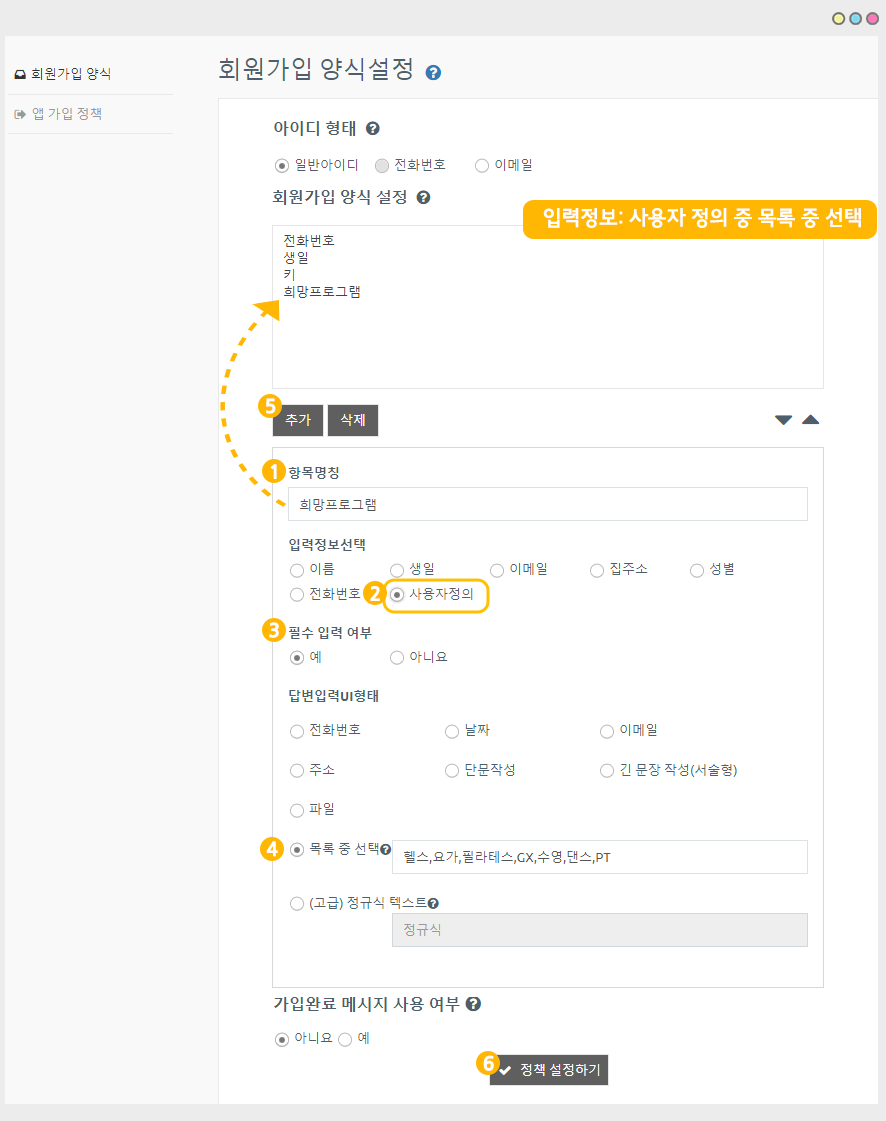The width and height of the screenshot is (886, 1121).
Task: Click help icon beside 정규식 텍스트 option
Action: 433,904
